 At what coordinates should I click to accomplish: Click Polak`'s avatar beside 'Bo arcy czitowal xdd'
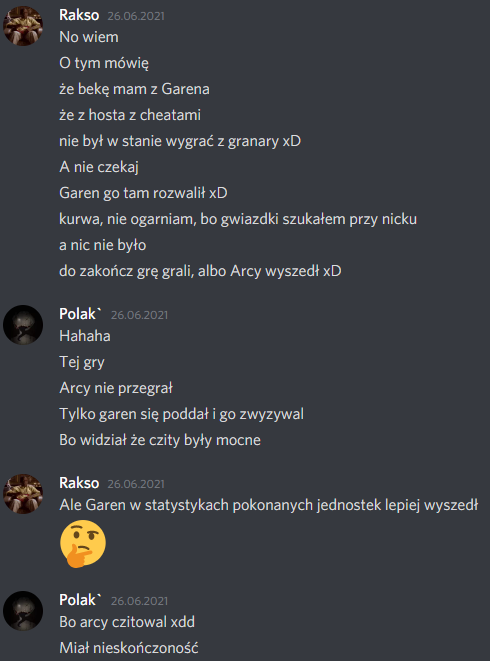pos(23,611)
